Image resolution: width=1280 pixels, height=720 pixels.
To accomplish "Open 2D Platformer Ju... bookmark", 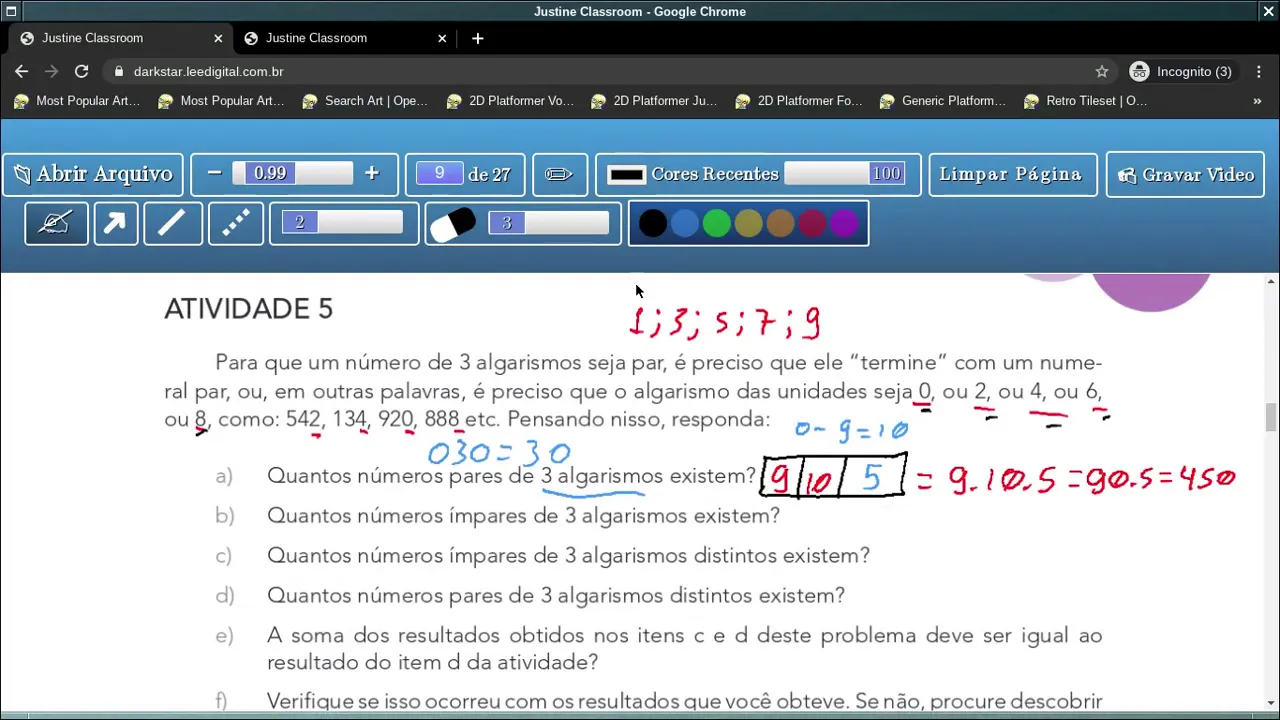I will point(653,101).
